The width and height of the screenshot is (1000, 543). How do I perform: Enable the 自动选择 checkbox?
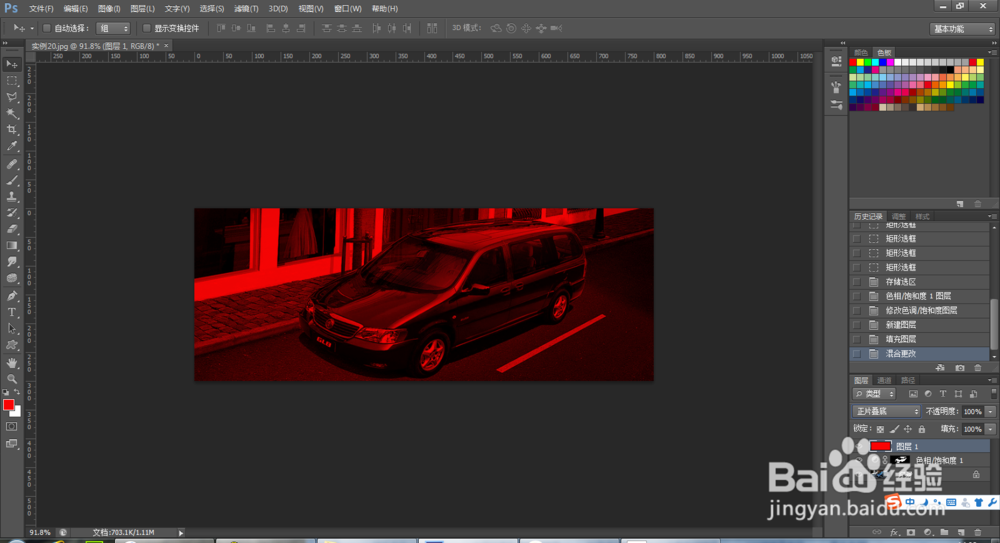[x=47, y=28]
